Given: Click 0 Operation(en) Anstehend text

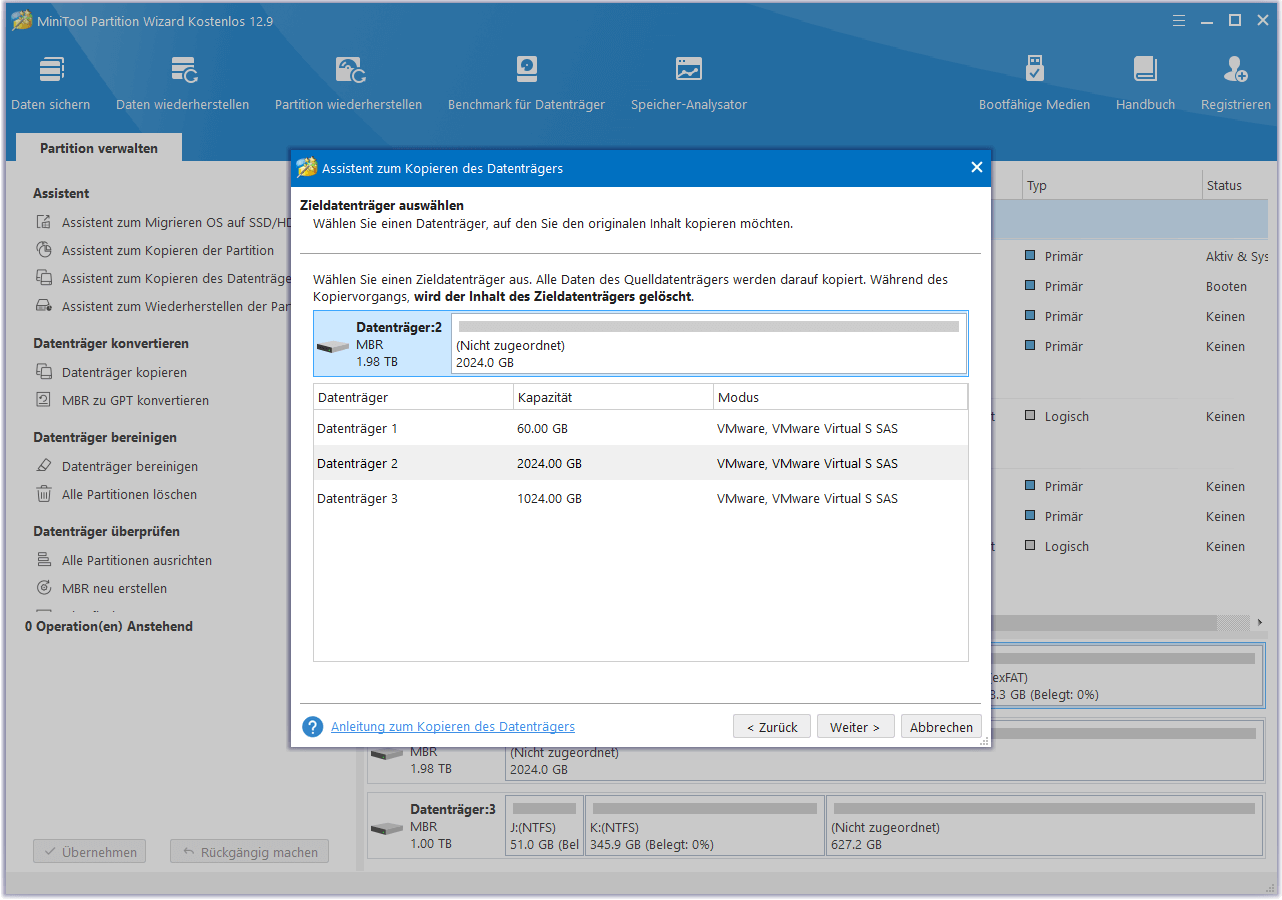Looking at the screenshot, I should point(109,626).
